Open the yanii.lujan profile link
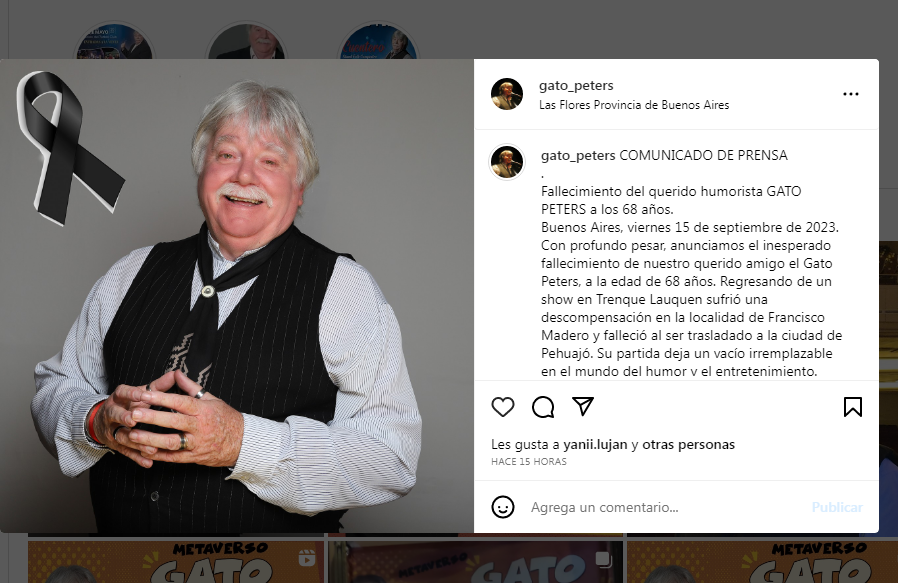Screen dimensions: 898x583 click(596, 444)
